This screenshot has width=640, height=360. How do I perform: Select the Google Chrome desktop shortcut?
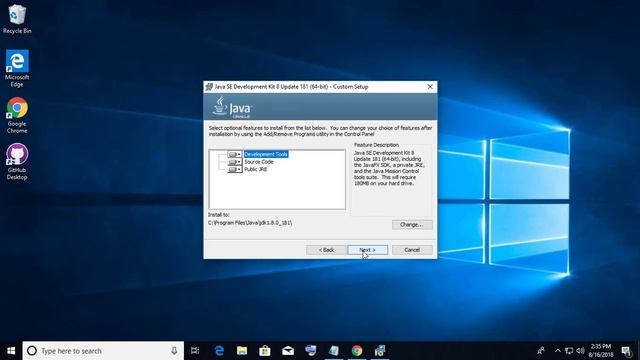(x=17, y=115)
